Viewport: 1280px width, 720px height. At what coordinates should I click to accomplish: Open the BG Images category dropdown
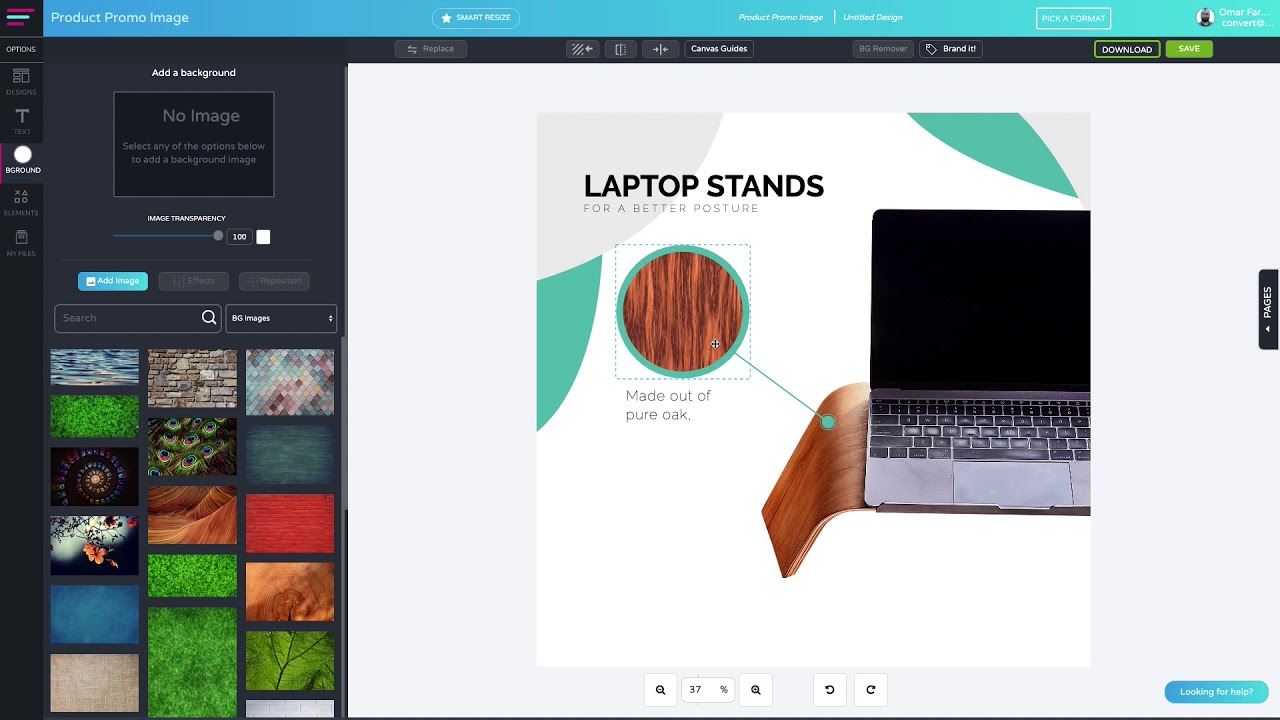[281, 318]
